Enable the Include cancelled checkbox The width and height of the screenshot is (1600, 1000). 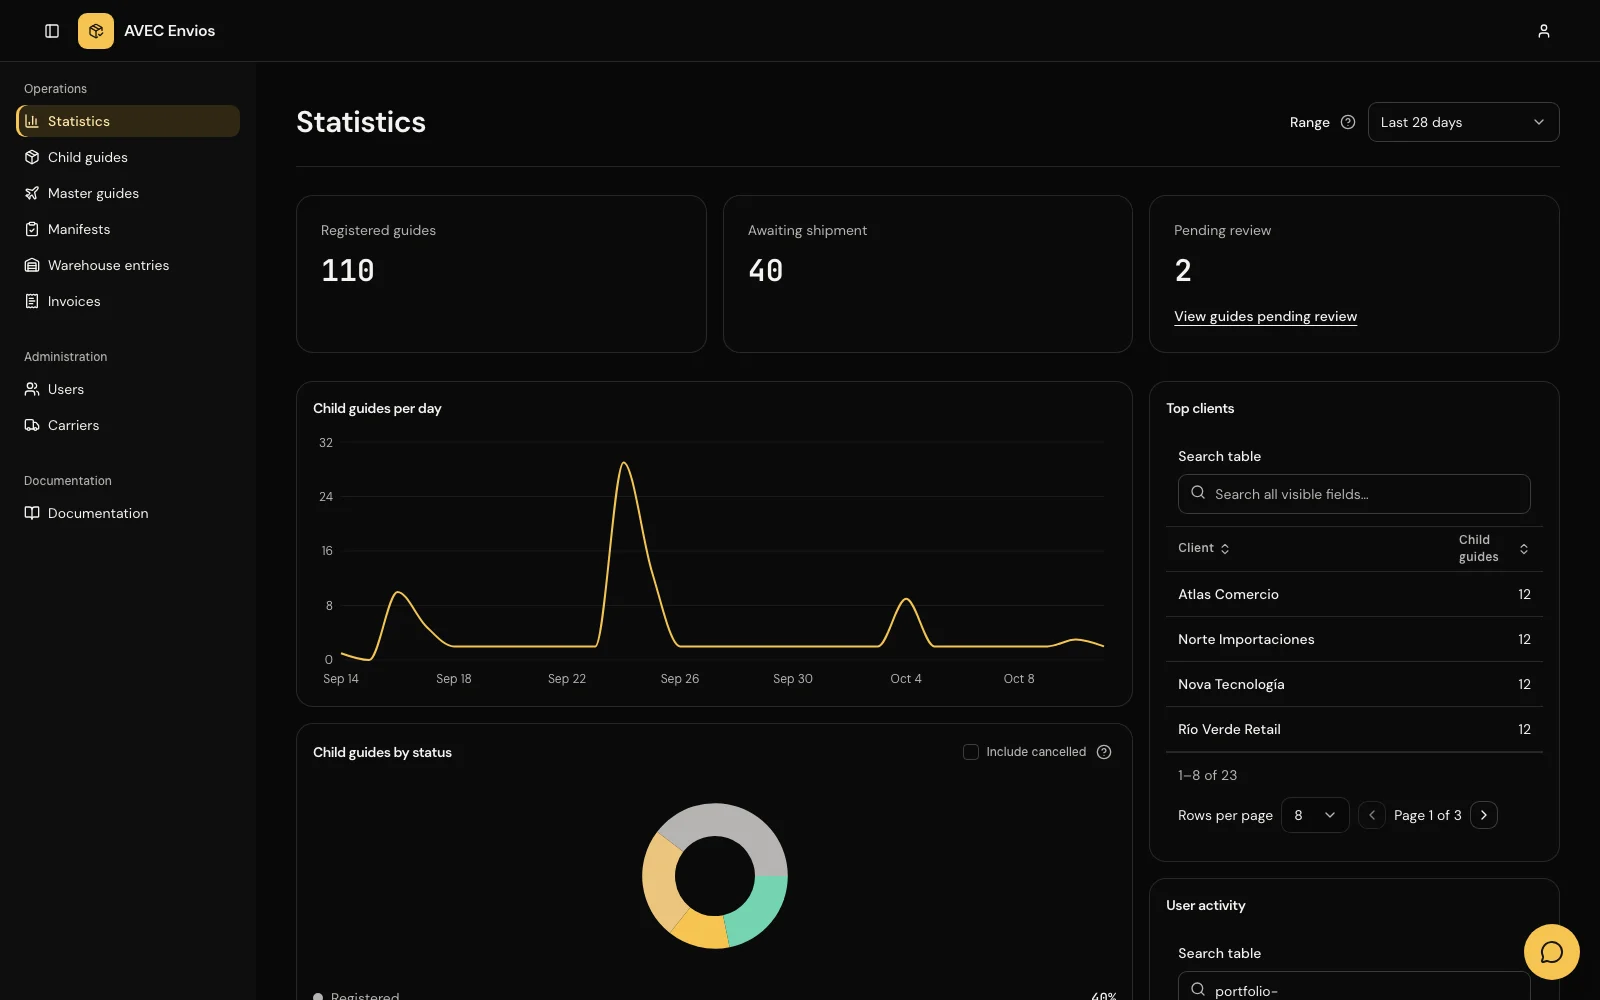(971, 752)
